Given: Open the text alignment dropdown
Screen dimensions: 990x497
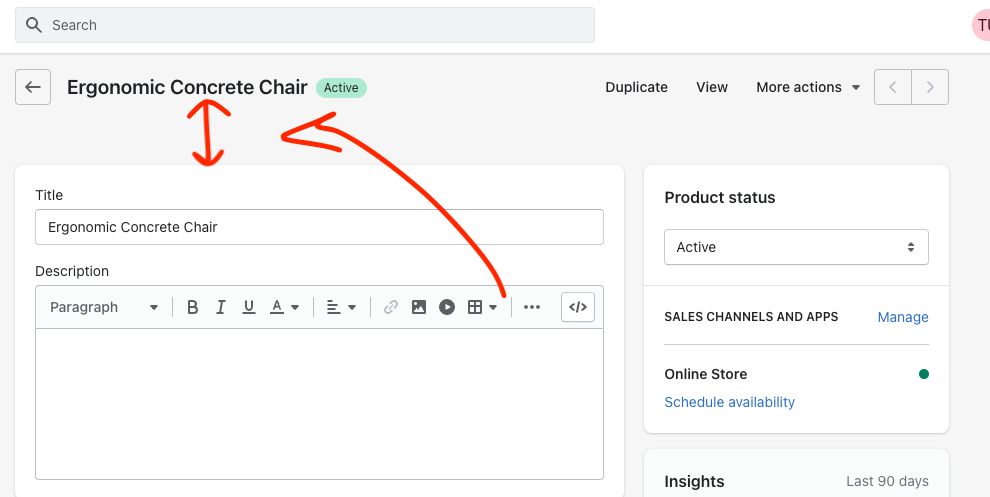Looking at the screenshot, I should click(341, 308).
